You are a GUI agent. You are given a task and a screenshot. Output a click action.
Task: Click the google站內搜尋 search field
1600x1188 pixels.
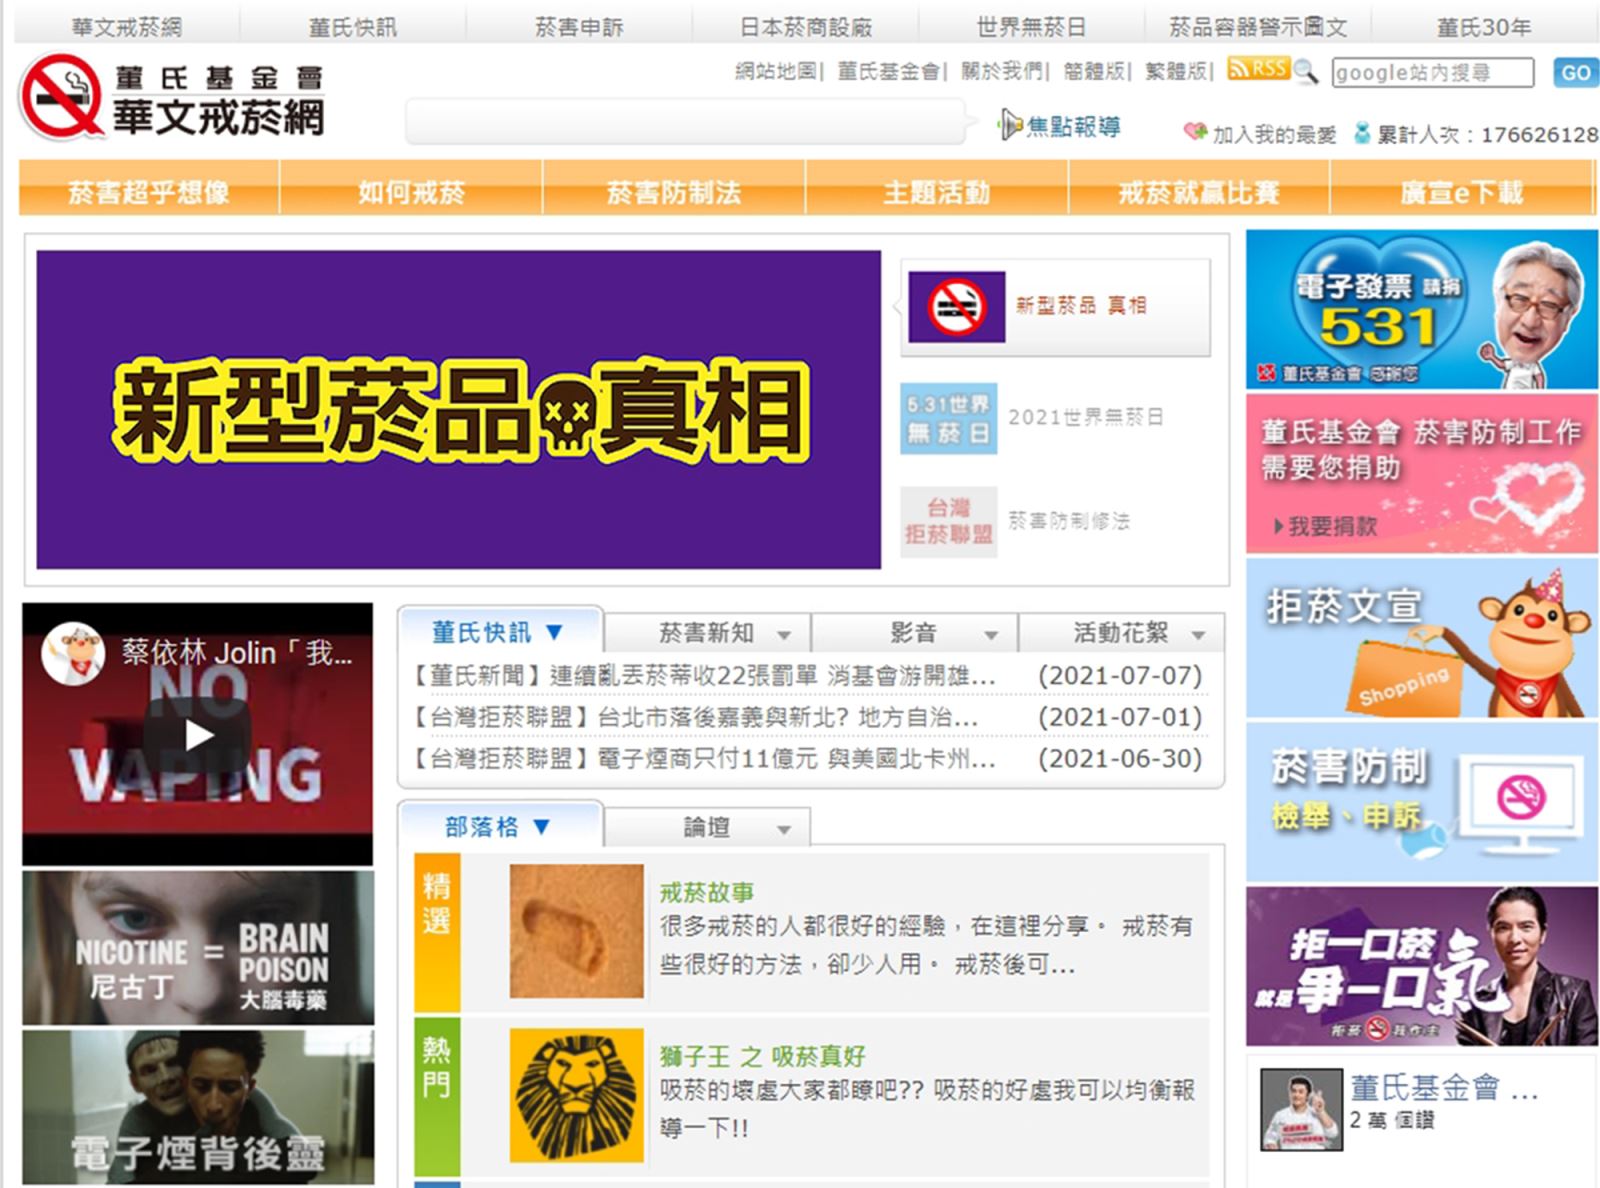[1432, 72]
